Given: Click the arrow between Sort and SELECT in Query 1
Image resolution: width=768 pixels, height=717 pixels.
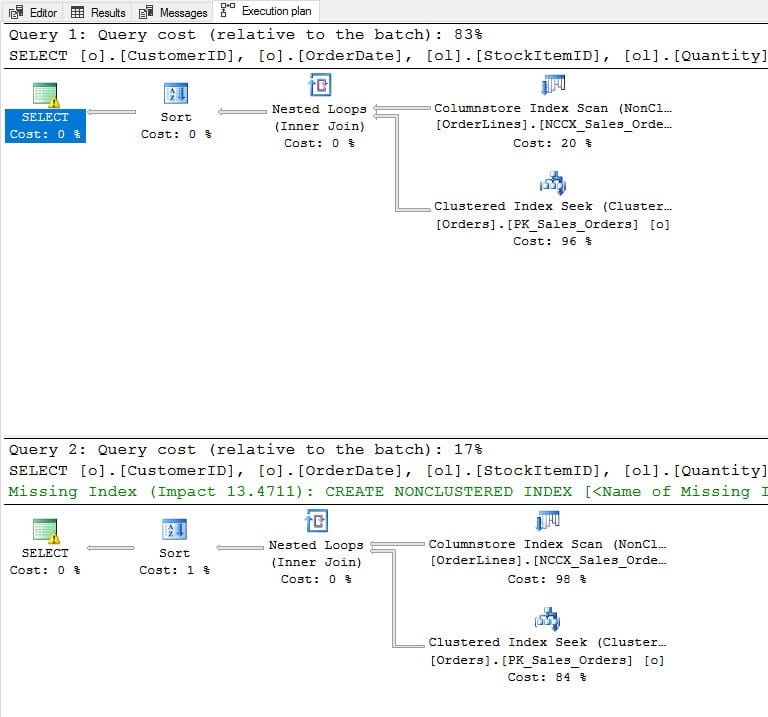Looking at the screenshot, I should click(112, 112).
